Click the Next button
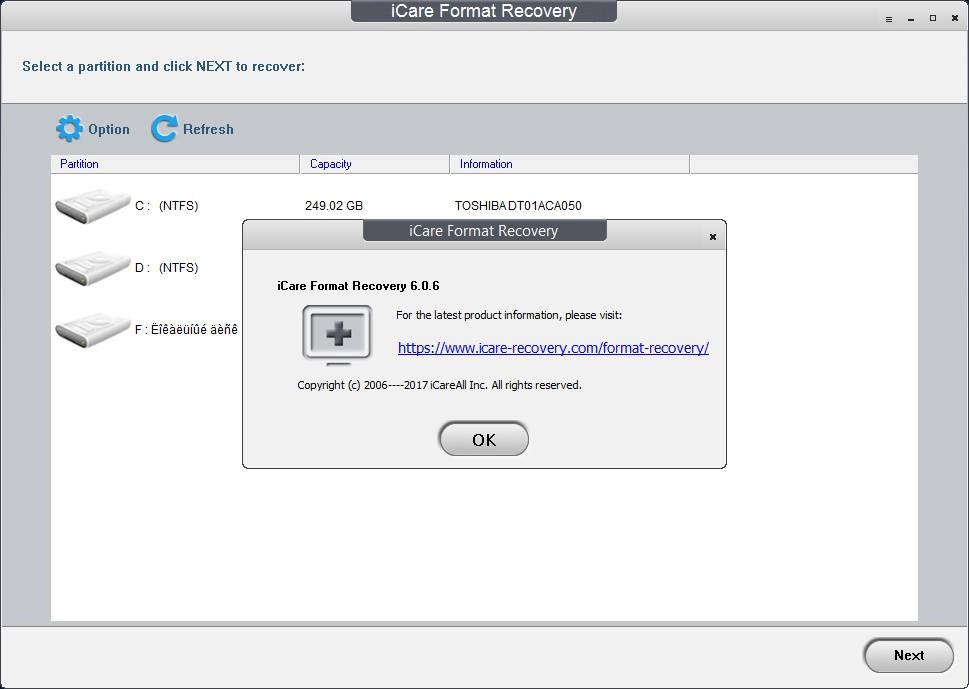Image resolution: width=969 pixels, height=689 pixels. tap(908, 656)
